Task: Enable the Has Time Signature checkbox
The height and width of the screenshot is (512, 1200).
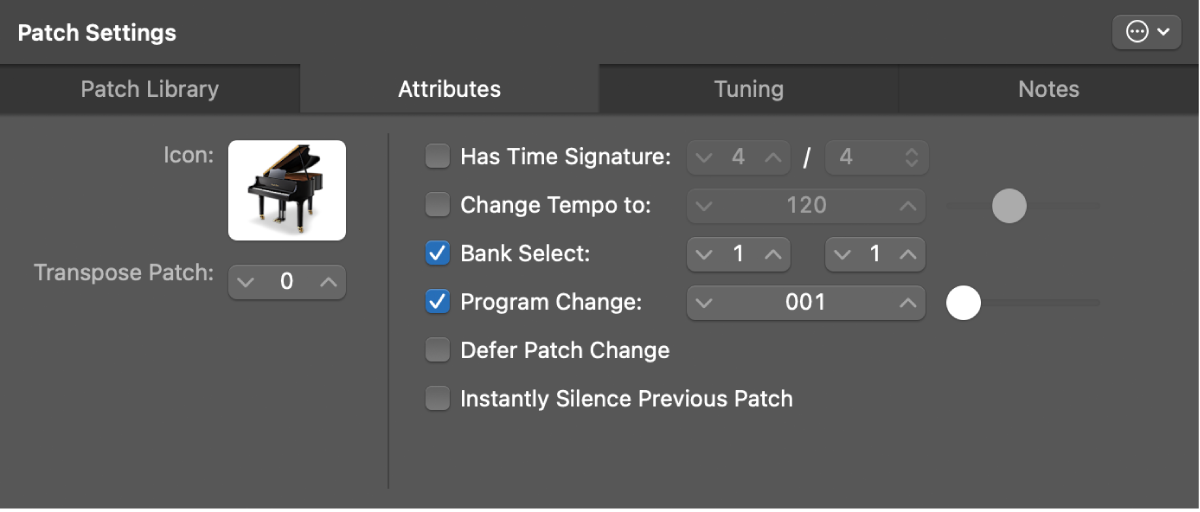Action: pos(438,157)
